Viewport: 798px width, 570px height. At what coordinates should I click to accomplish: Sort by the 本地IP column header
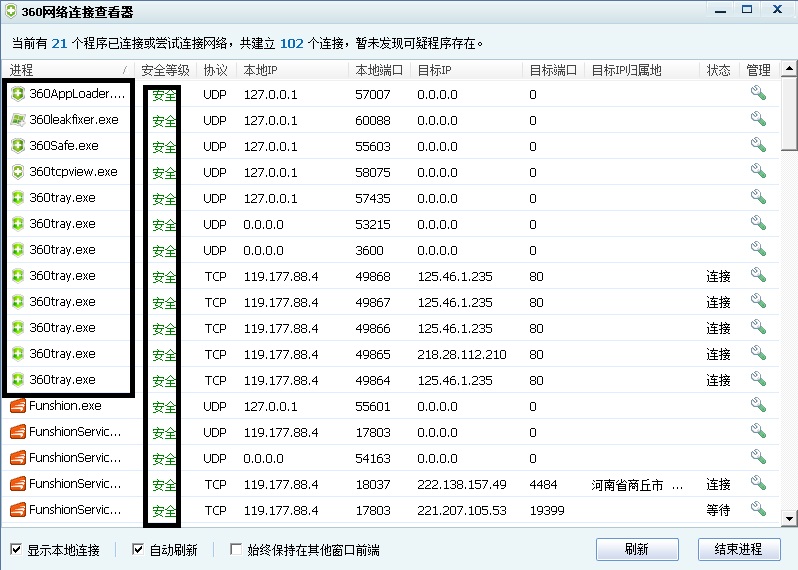pos(292,70)
